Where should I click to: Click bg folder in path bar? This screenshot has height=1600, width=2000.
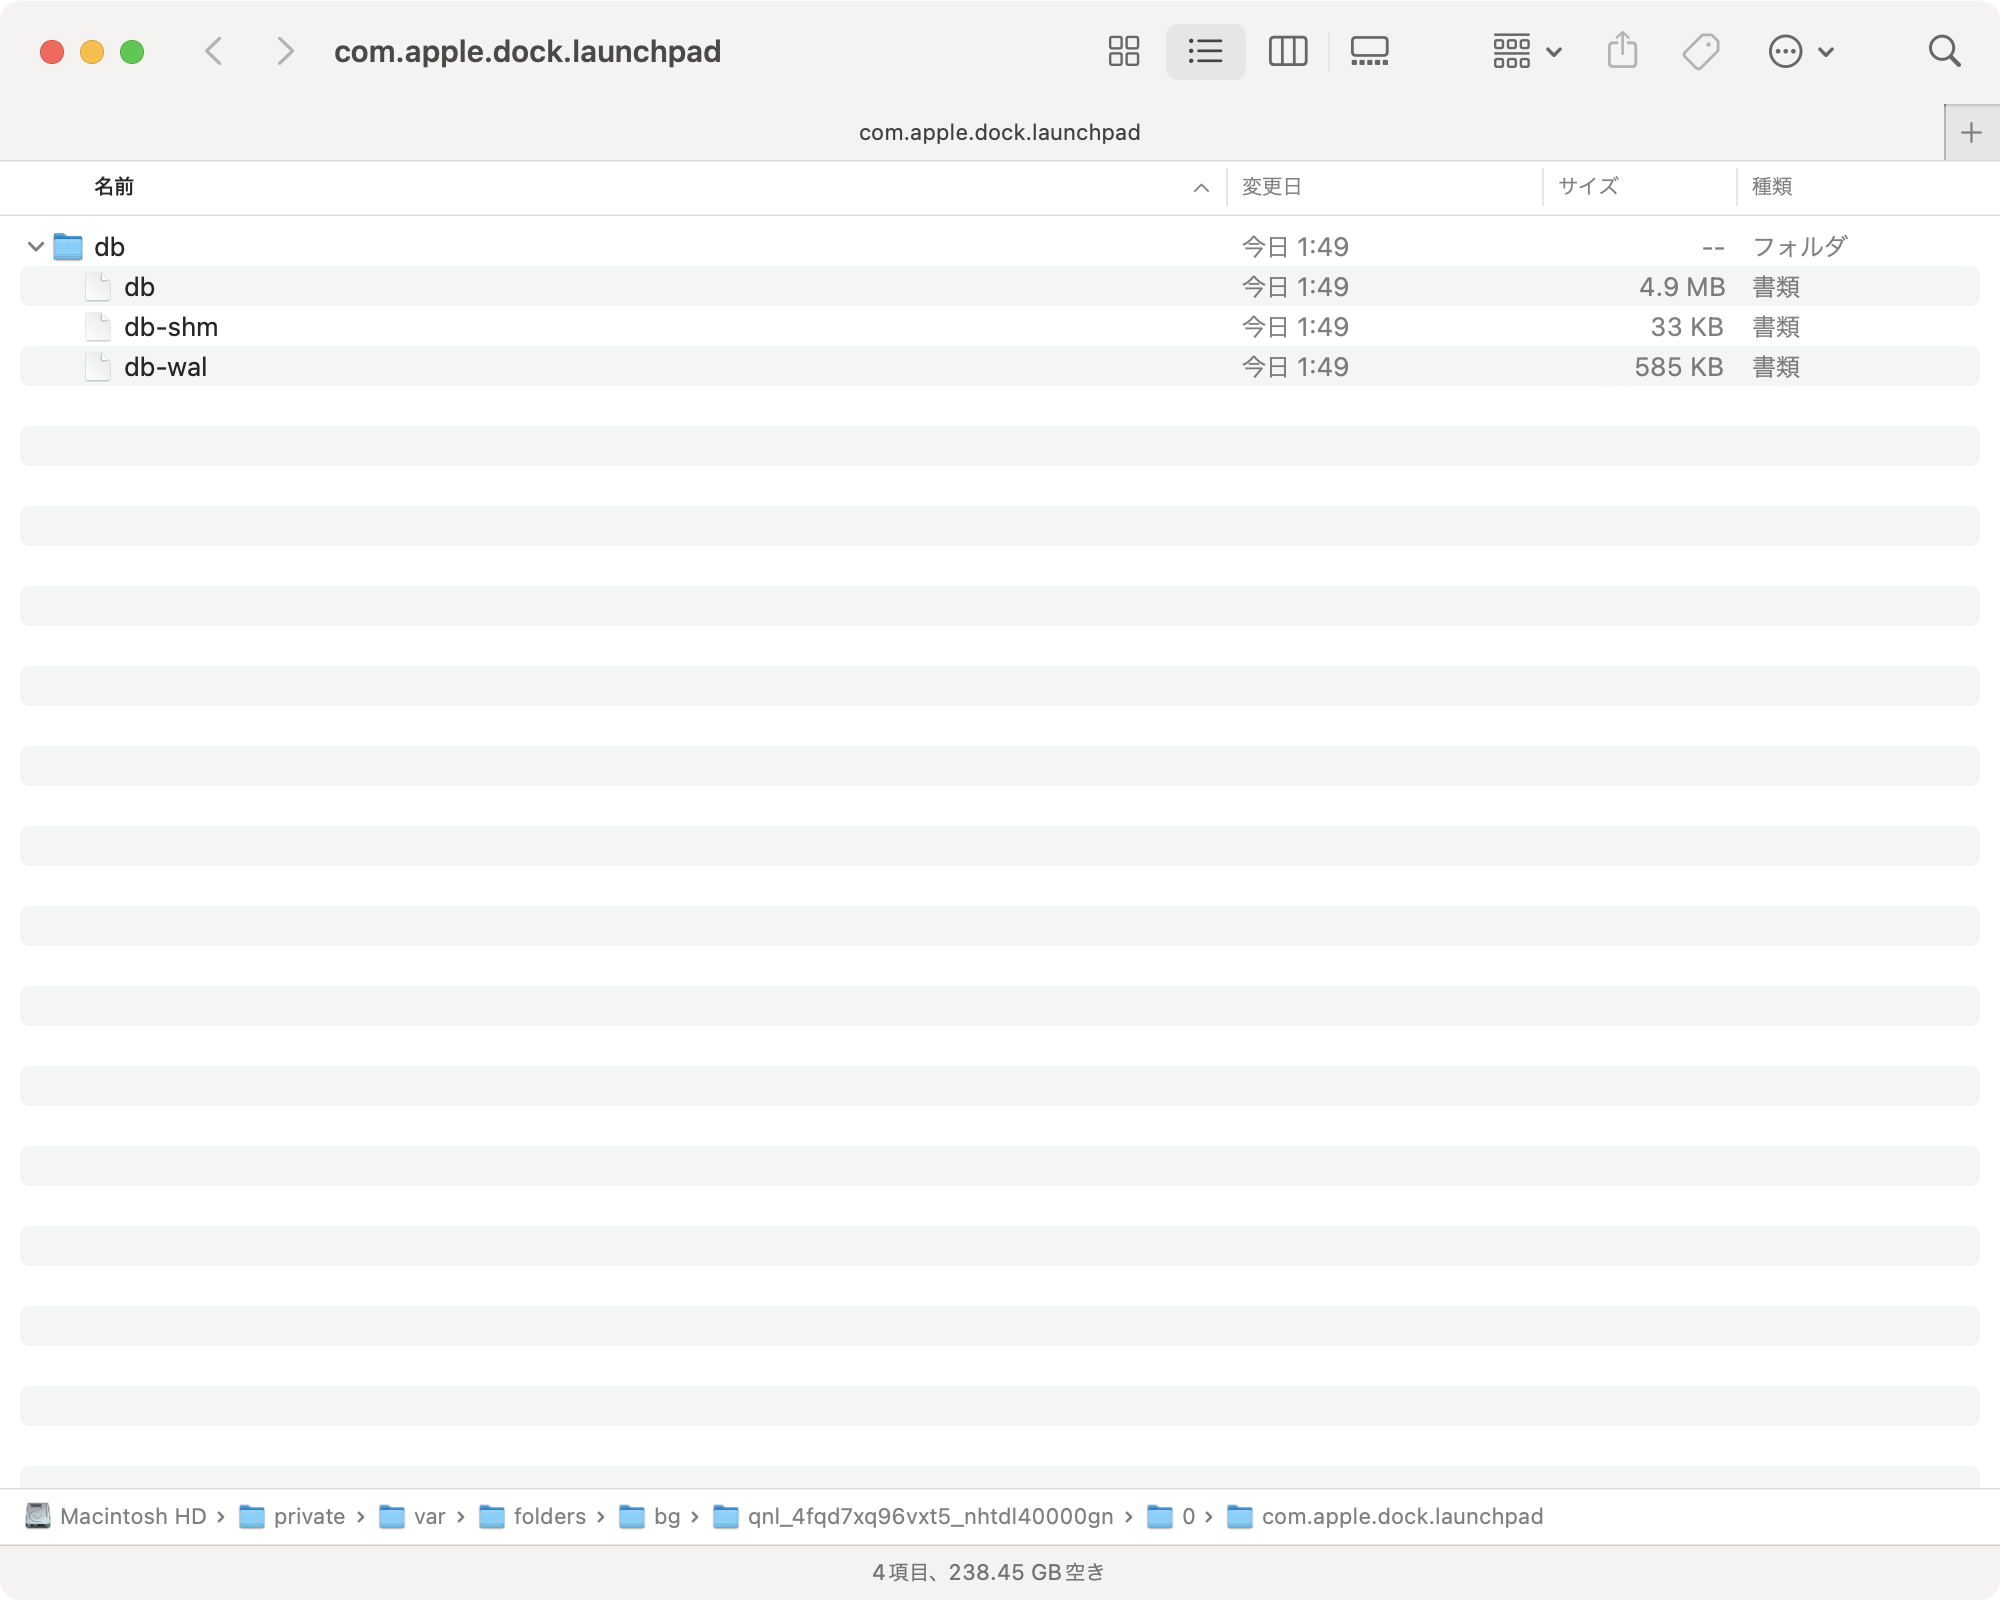(x=649, y=1516)
